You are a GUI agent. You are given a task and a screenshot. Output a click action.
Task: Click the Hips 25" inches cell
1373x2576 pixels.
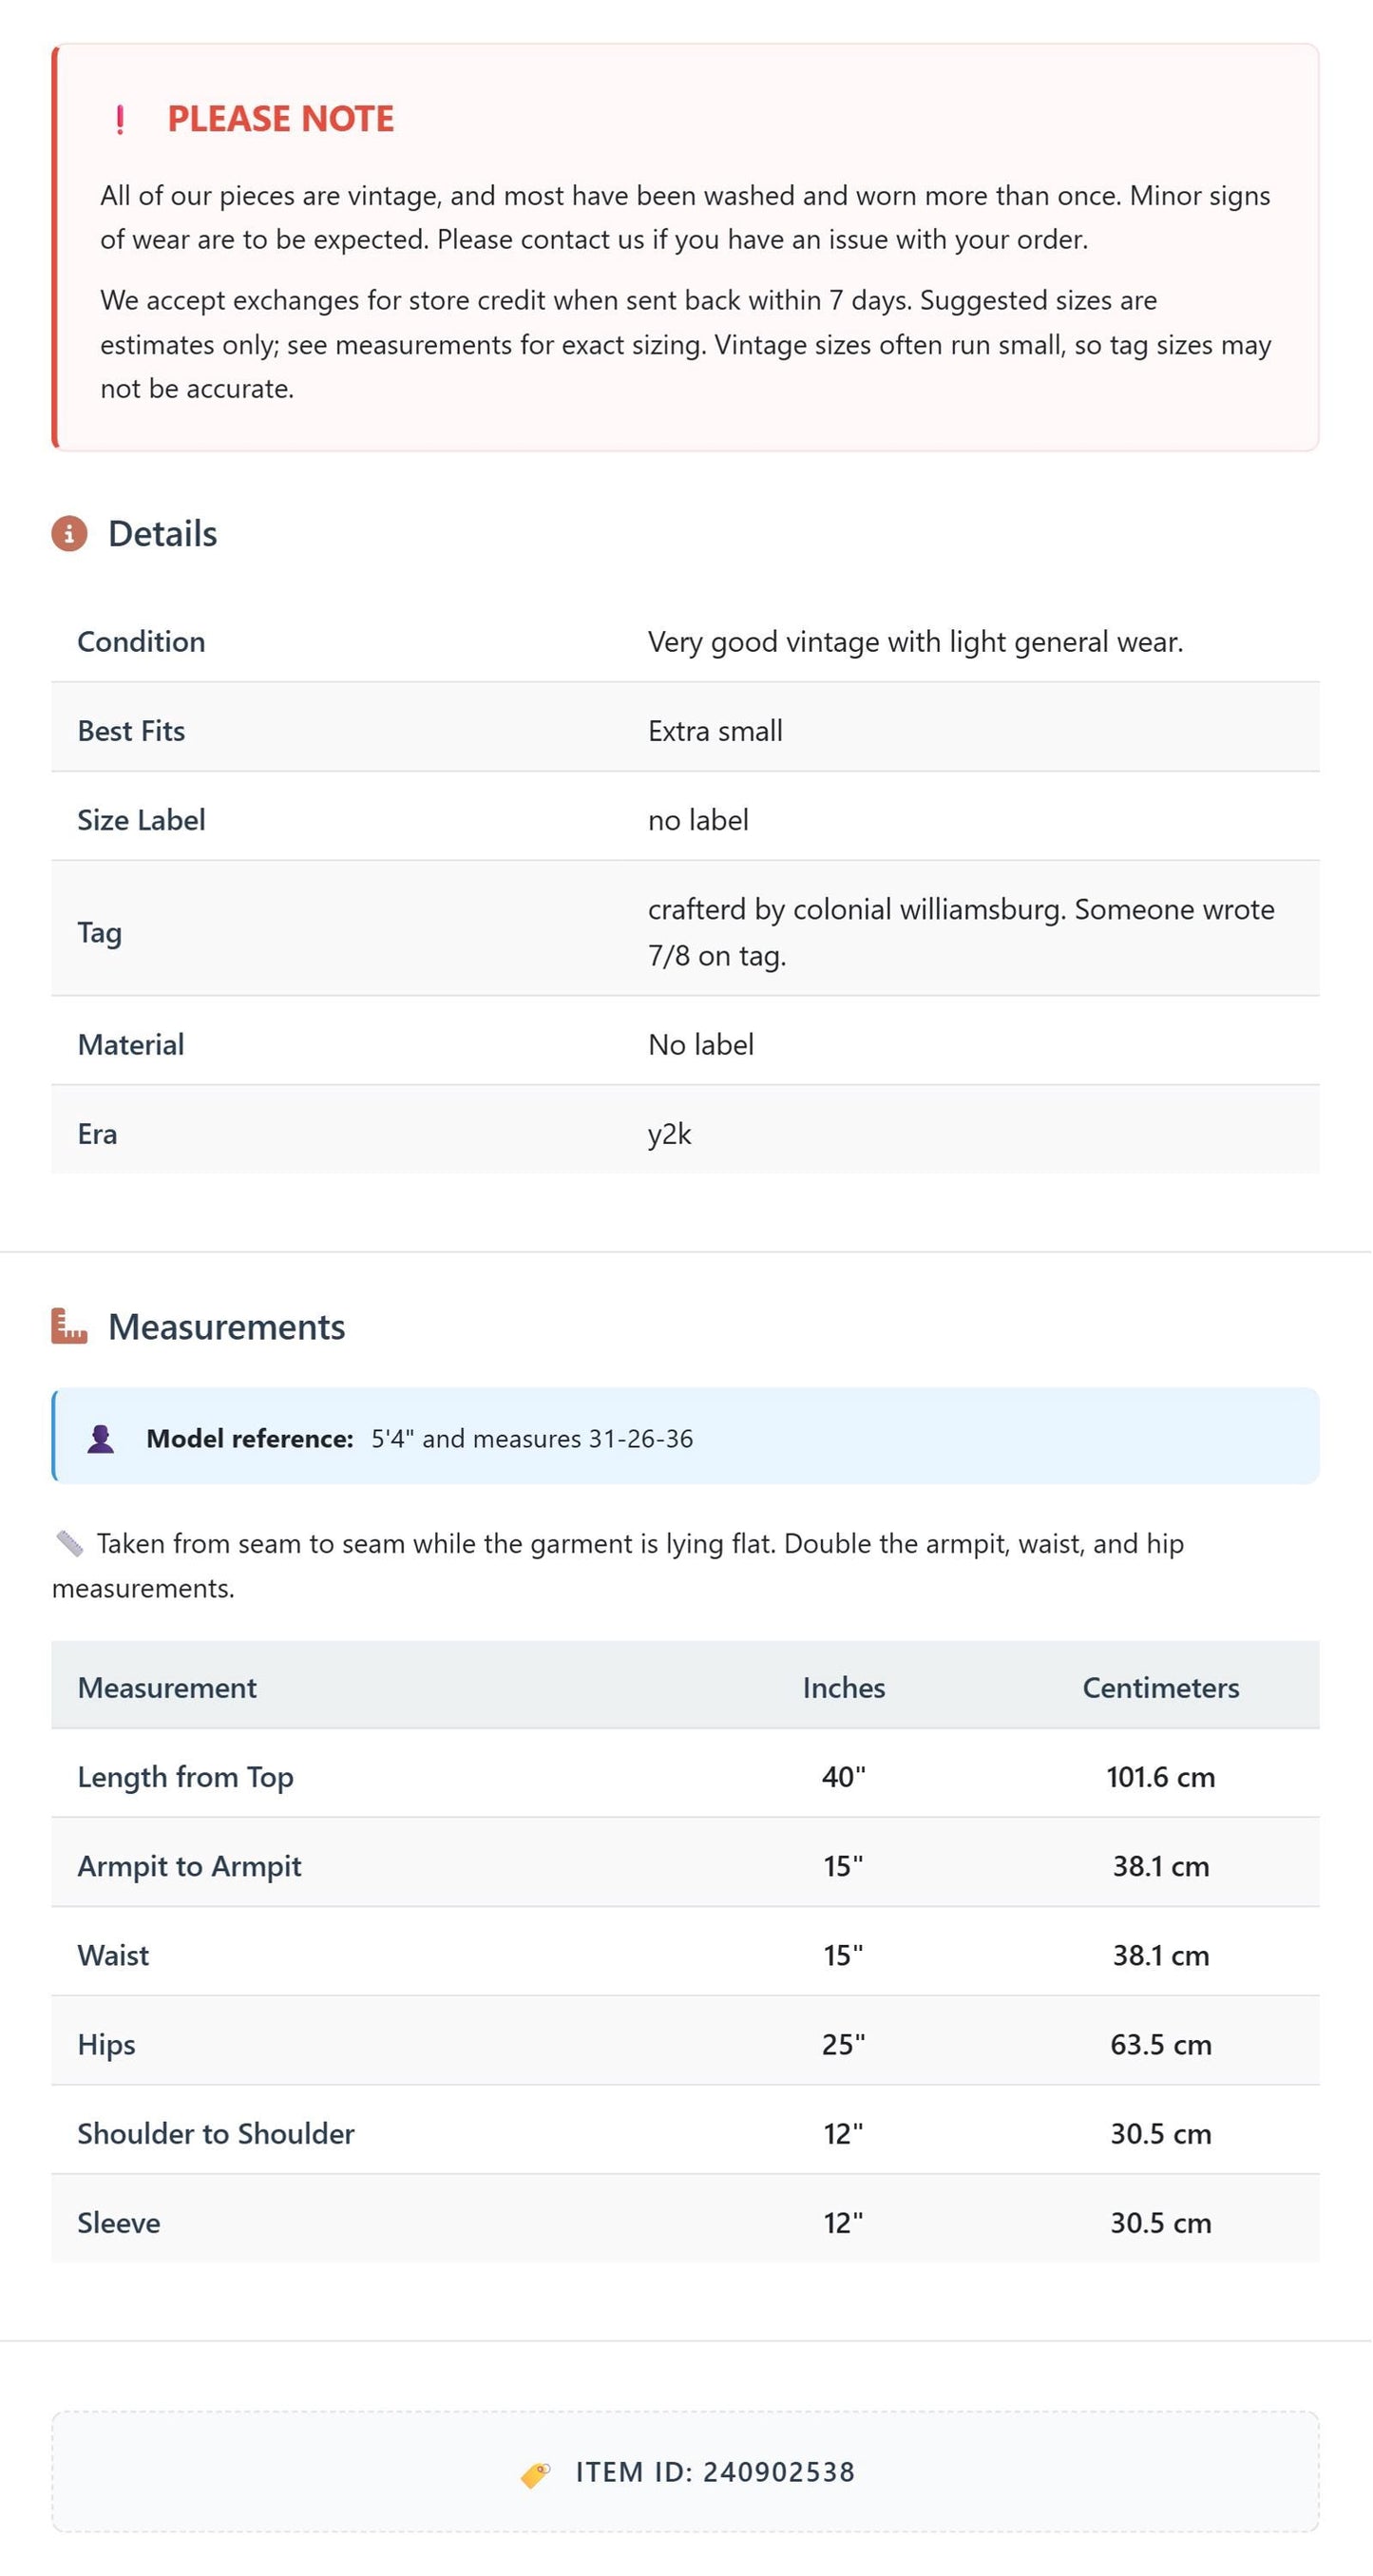coord(843,2043)
